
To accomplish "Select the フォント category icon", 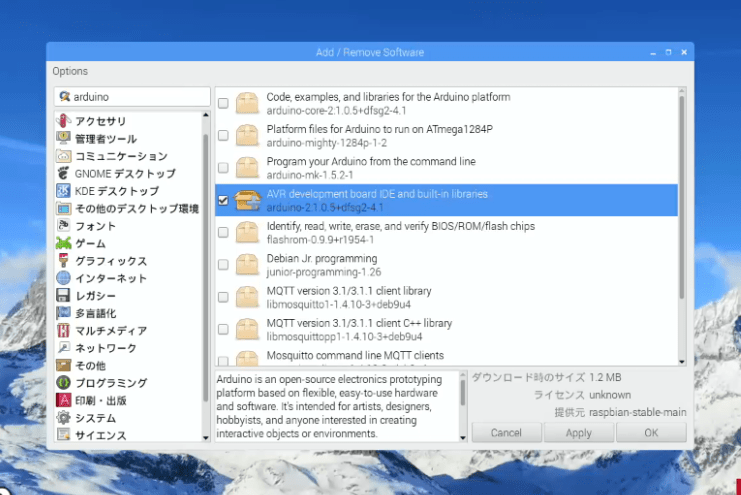I will coord(63,226).
